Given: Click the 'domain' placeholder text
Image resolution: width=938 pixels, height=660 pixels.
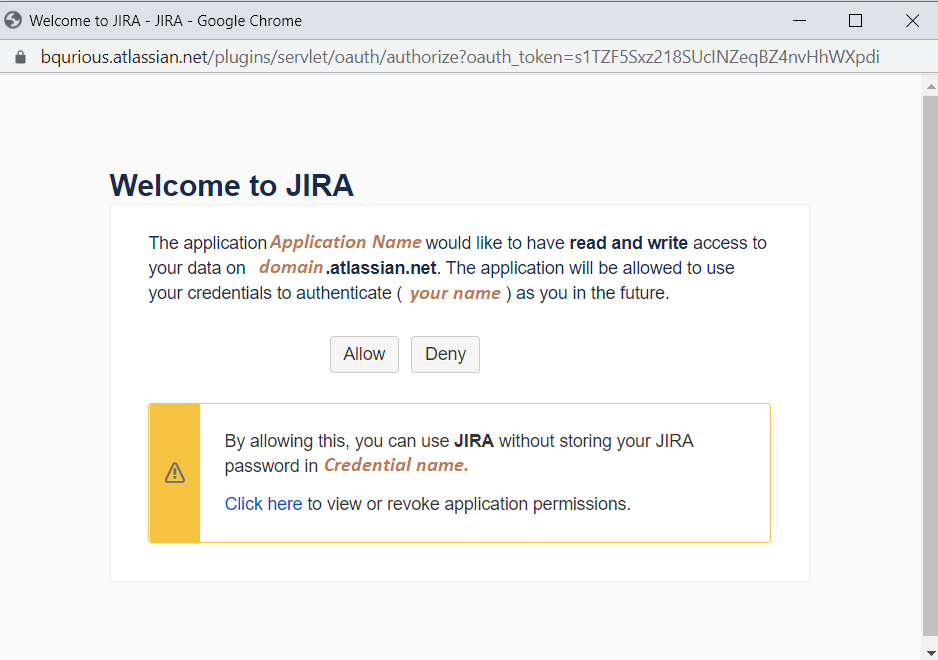Looking at the screenshot, I should click(291, 267).
